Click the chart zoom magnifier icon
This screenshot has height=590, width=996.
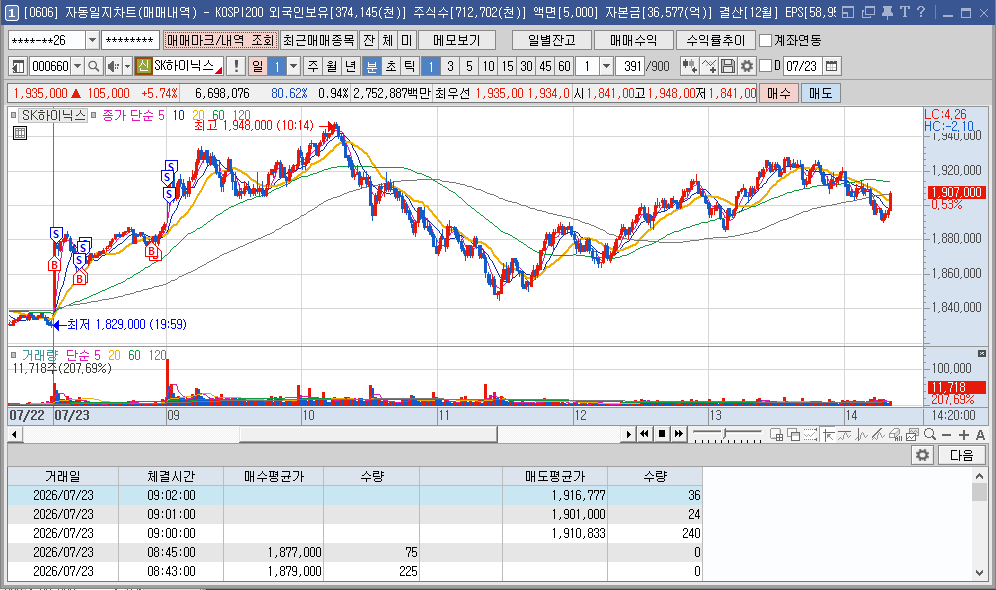coord(930,434)
